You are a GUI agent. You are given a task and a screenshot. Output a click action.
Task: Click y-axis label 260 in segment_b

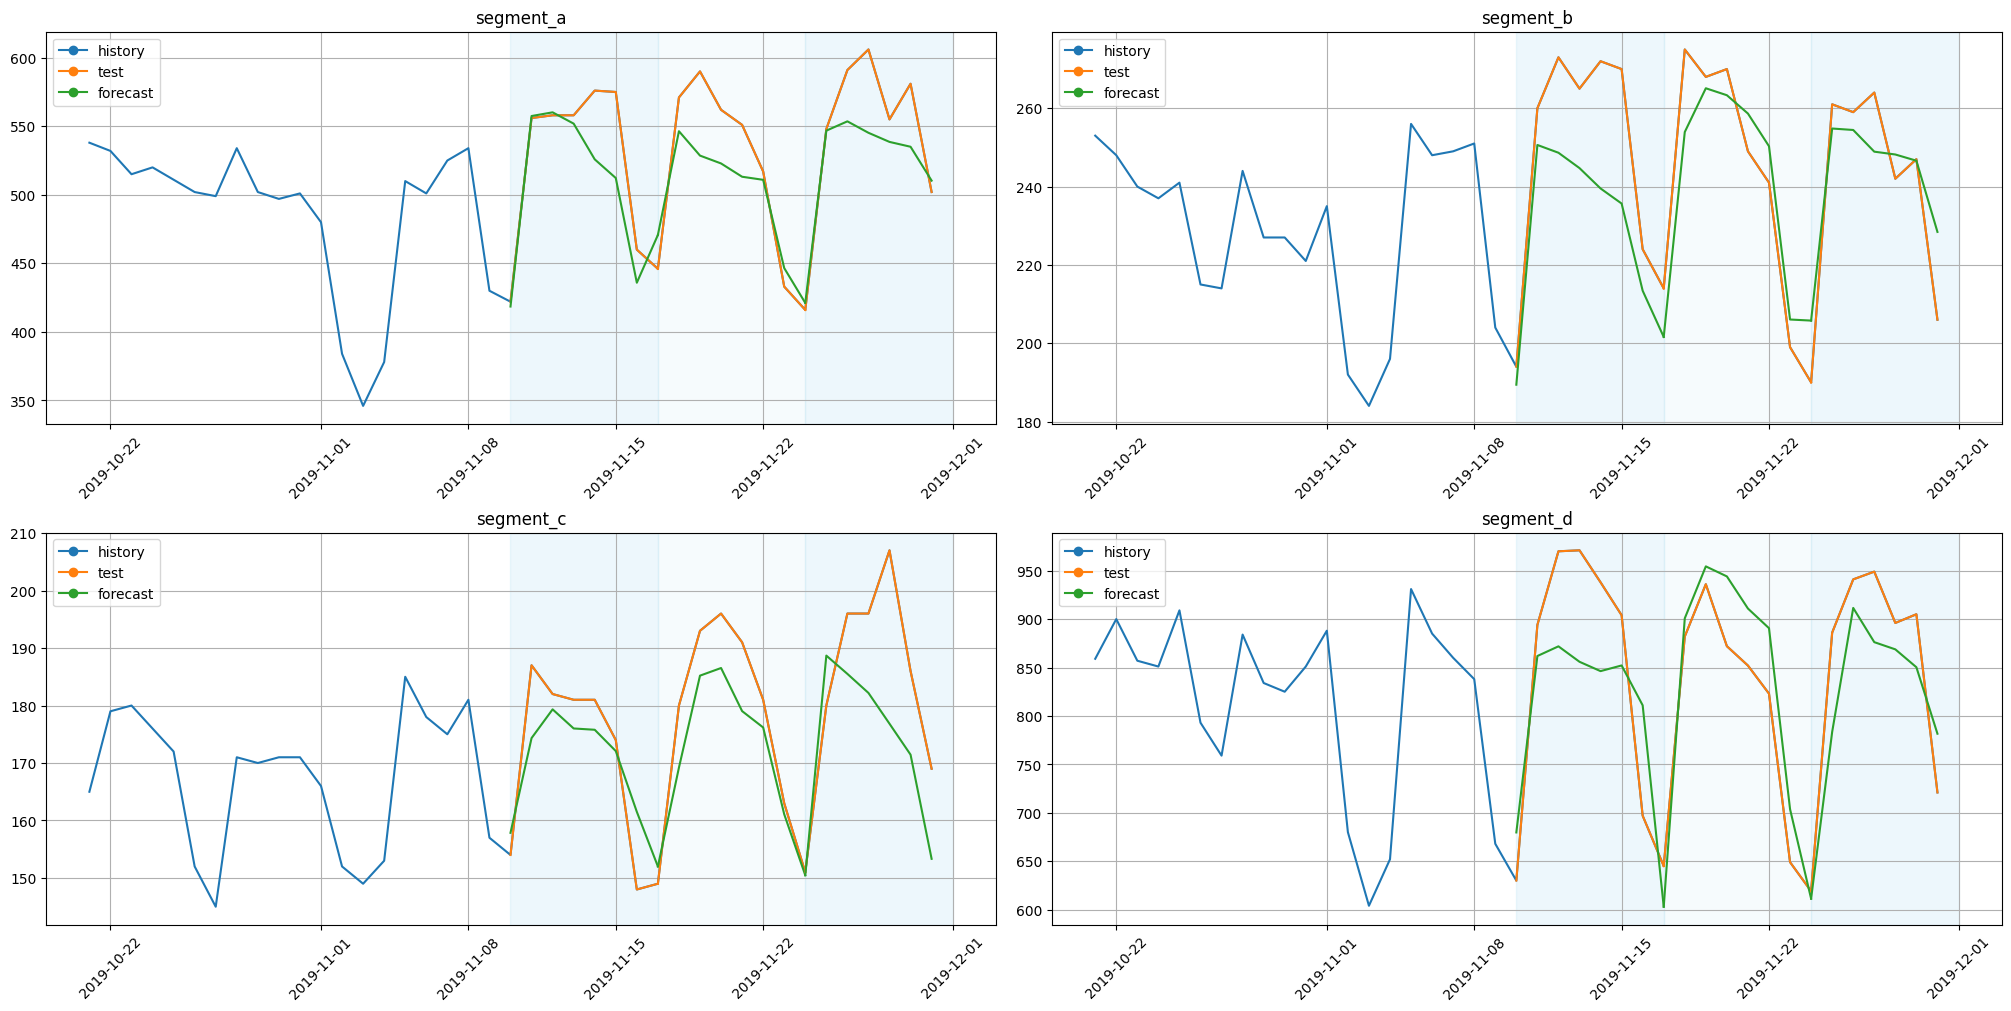(x=1031, y=108)
